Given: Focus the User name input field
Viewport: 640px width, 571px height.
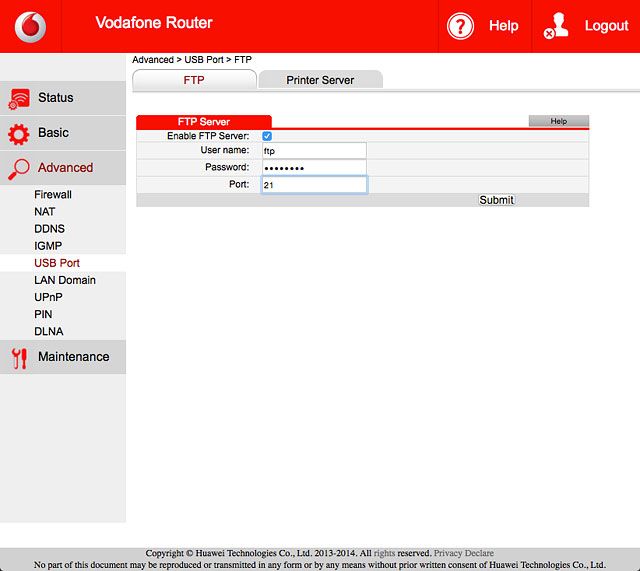Looking at the screenshot, I should click(x=314, y=151).
